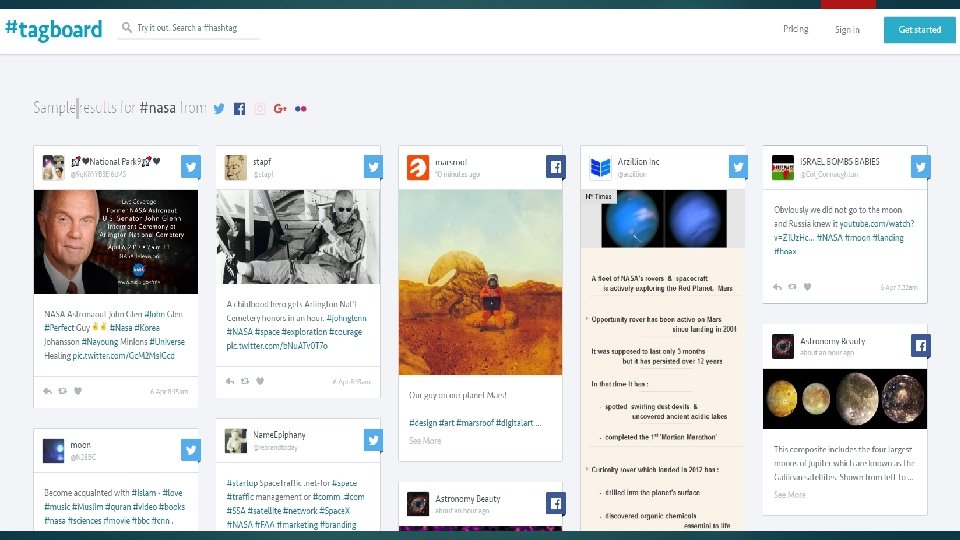Reply to the stapf tweet
960x540 pixels.
pyautogui.click(x=230, y=381)
